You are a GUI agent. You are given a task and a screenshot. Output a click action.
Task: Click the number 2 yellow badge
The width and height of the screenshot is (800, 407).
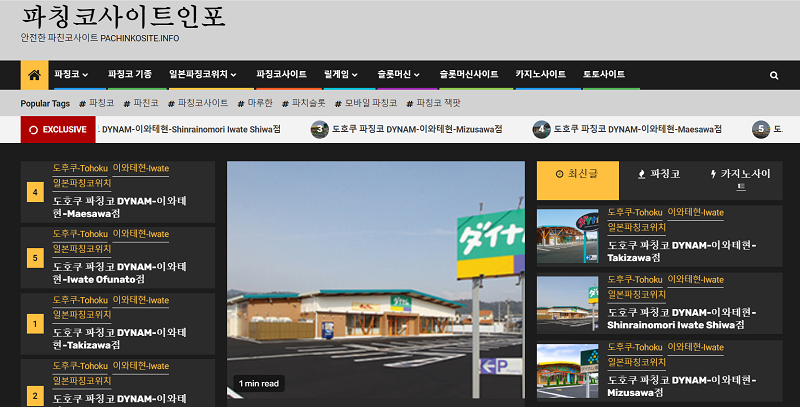(35, 396)
